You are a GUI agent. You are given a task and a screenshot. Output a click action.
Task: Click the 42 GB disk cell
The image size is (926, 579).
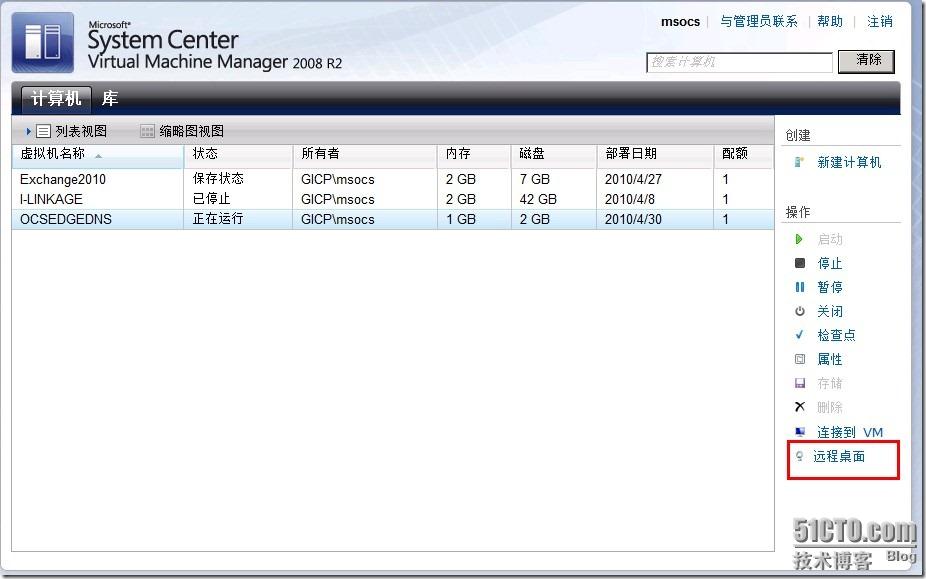[538, 199]
